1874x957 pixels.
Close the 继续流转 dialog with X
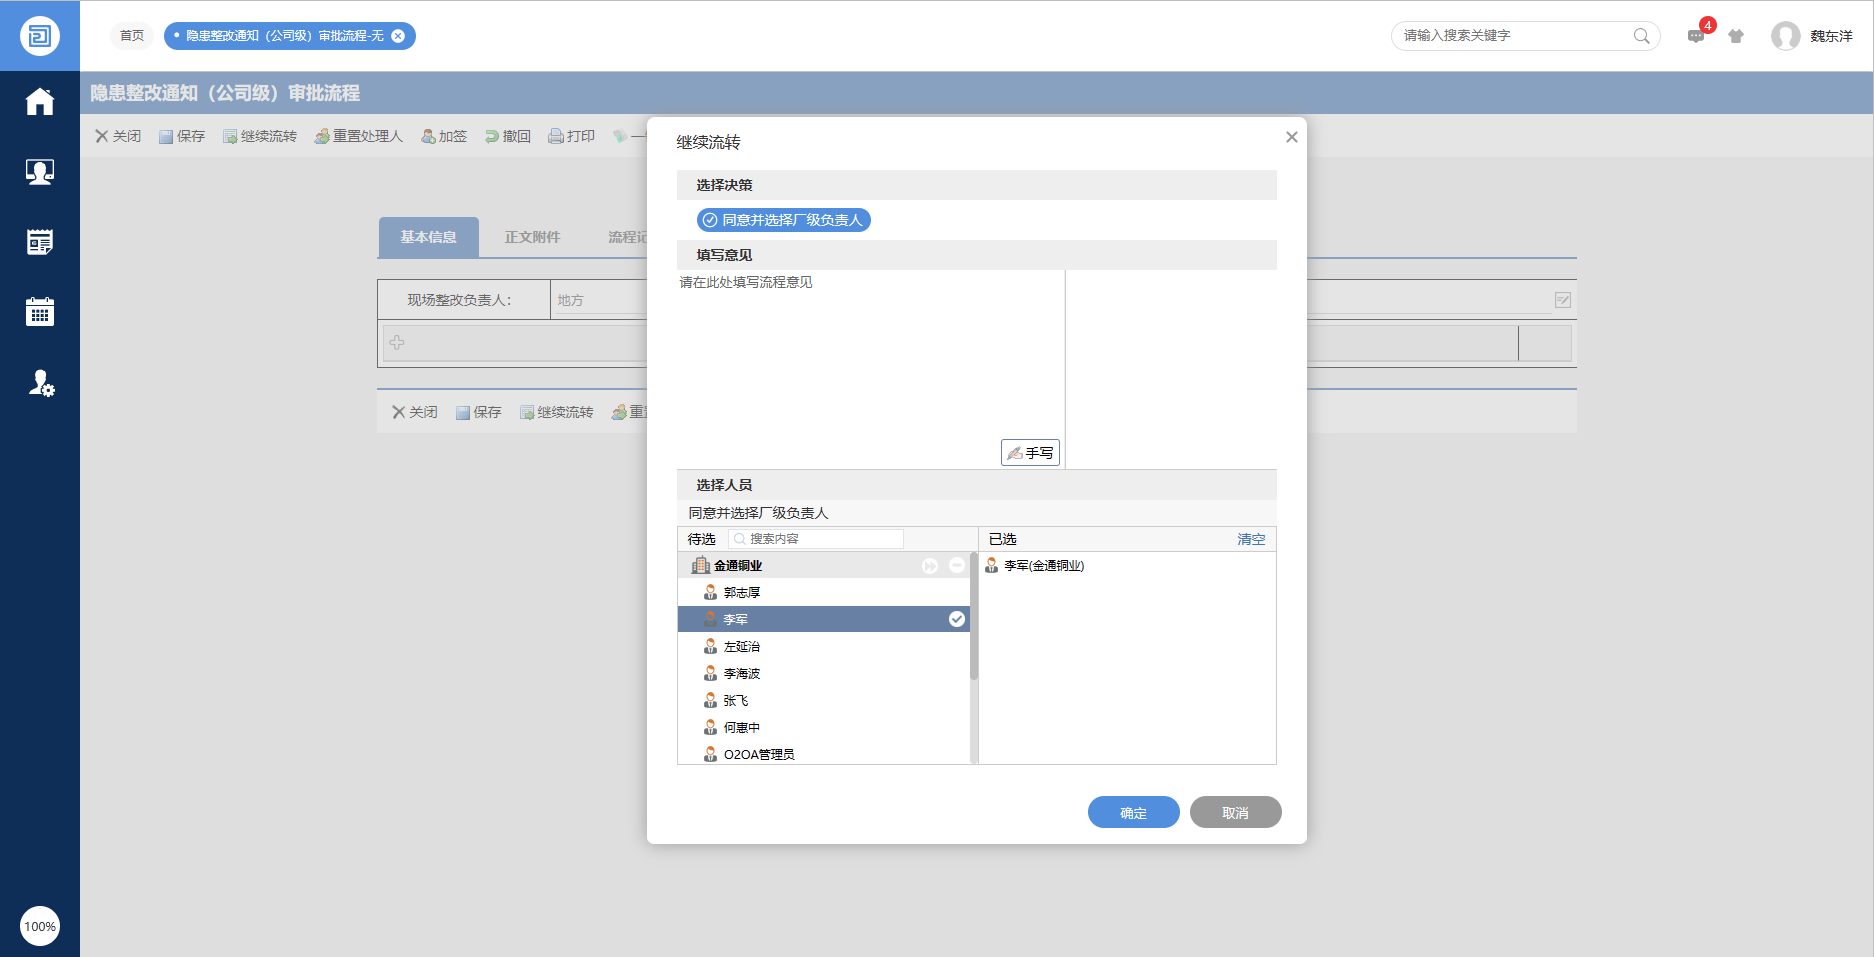(1291, 137)
